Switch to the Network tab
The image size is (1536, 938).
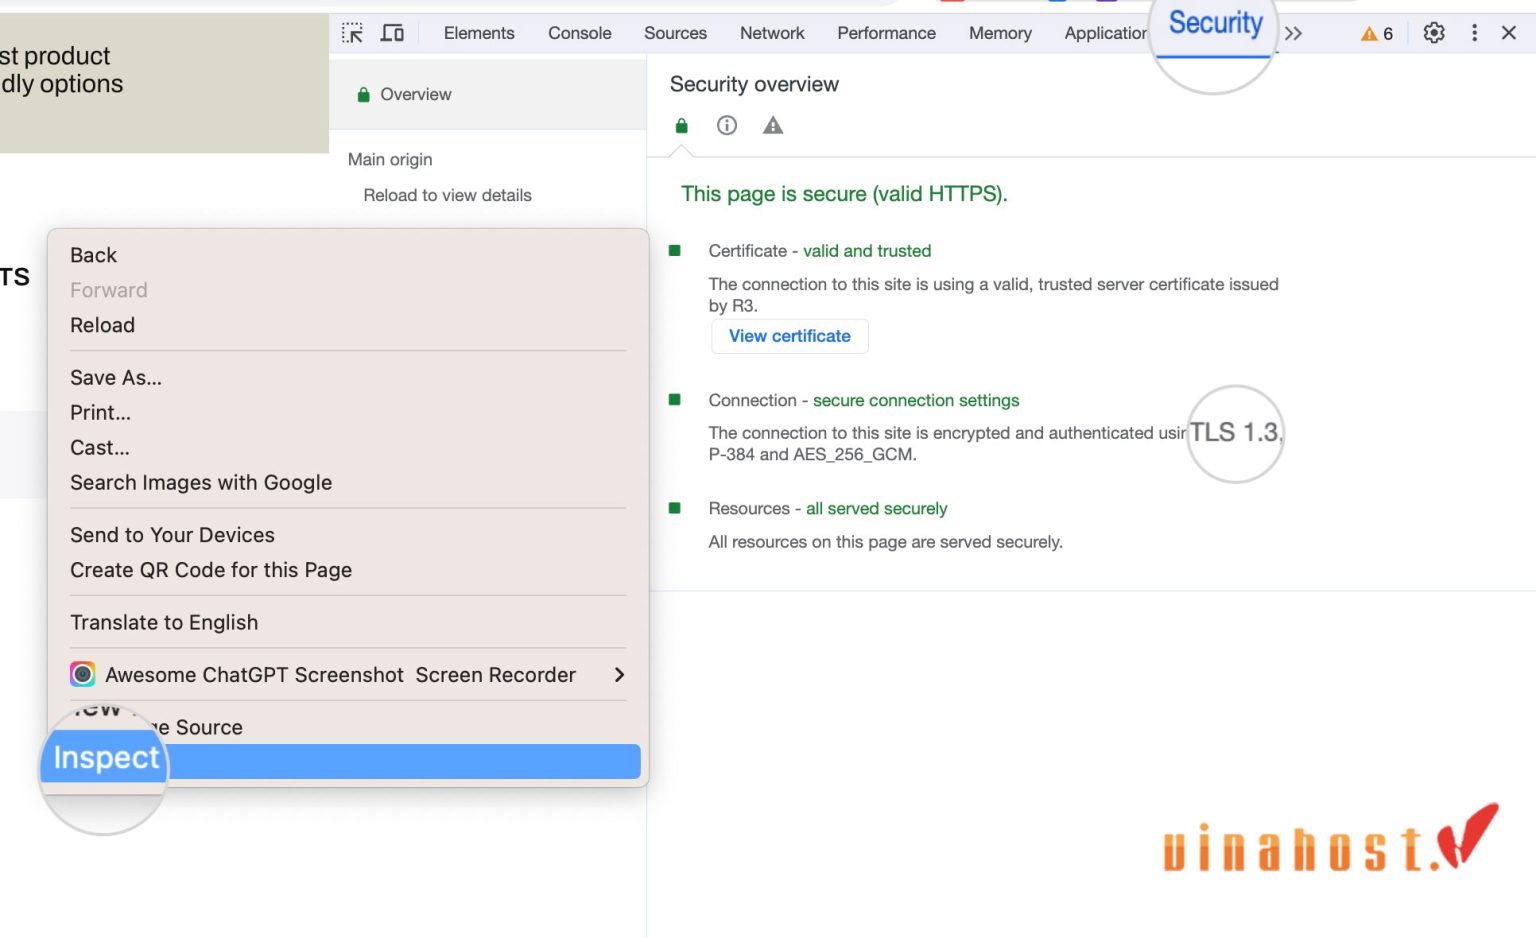(771, 33)
